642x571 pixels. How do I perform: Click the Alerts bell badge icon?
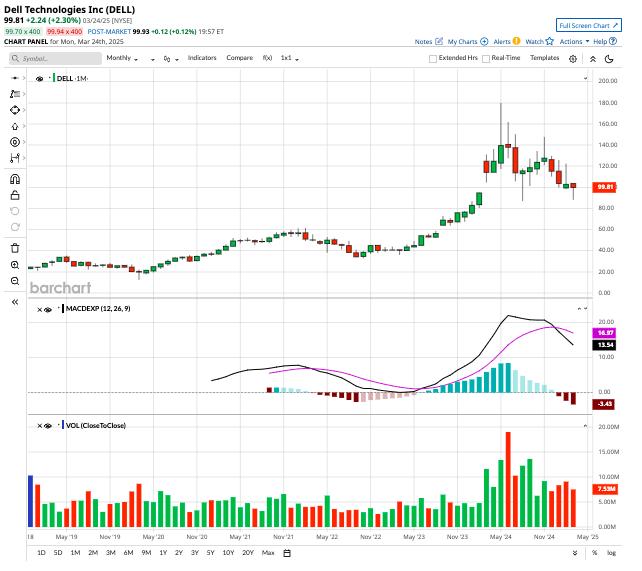pos(516,41)
